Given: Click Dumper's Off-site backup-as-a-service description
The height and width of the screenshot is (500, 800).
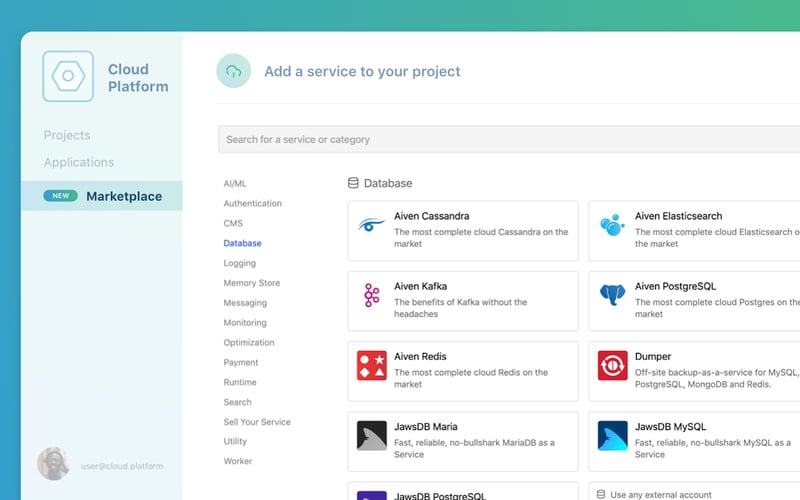Looking at the screenshot, I should 717,379.
